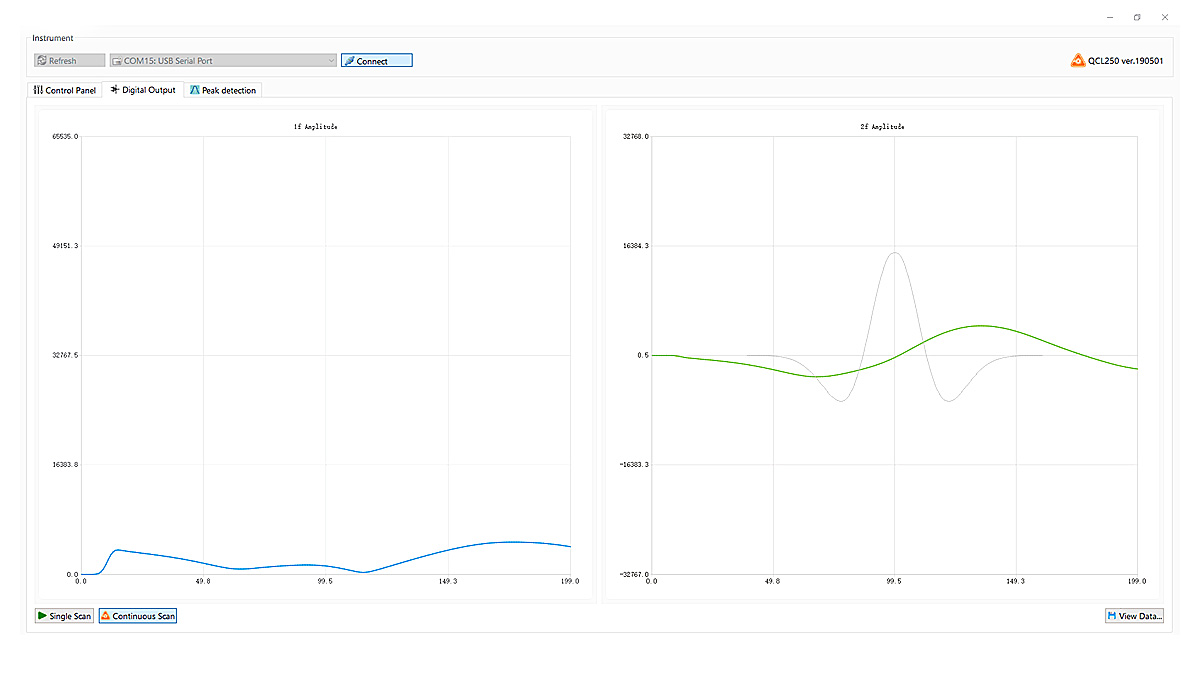
Task: Click the Refresh ports icon button
Action: pyautogui.click(x=42, y=61)
